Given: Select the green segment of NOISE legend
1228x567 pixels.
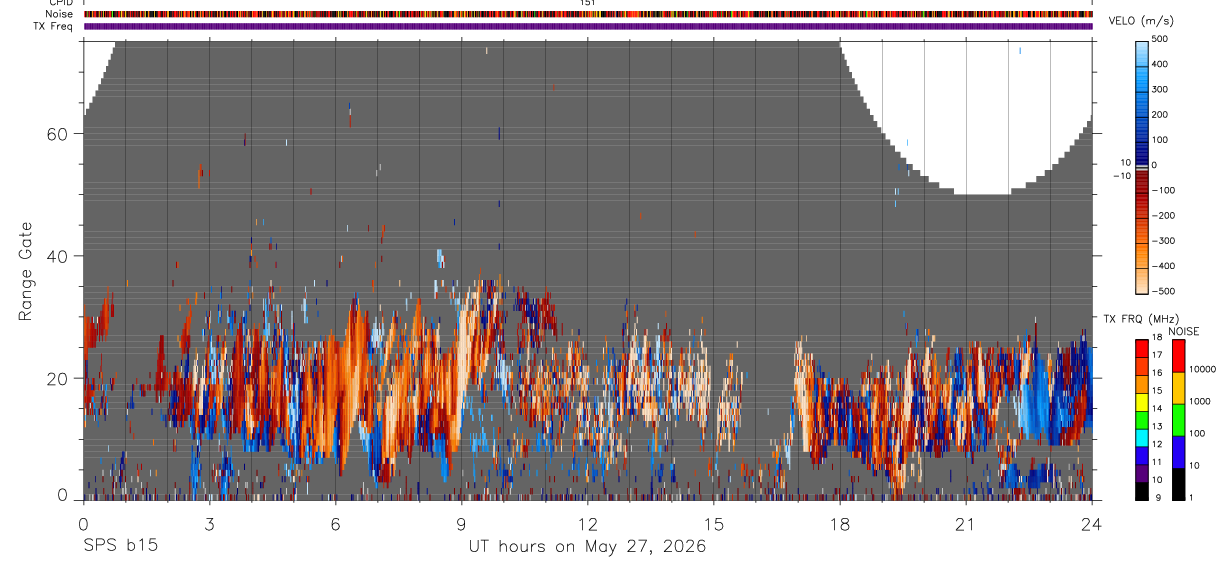Looking at the screenshot, I should coord(1178,420).
